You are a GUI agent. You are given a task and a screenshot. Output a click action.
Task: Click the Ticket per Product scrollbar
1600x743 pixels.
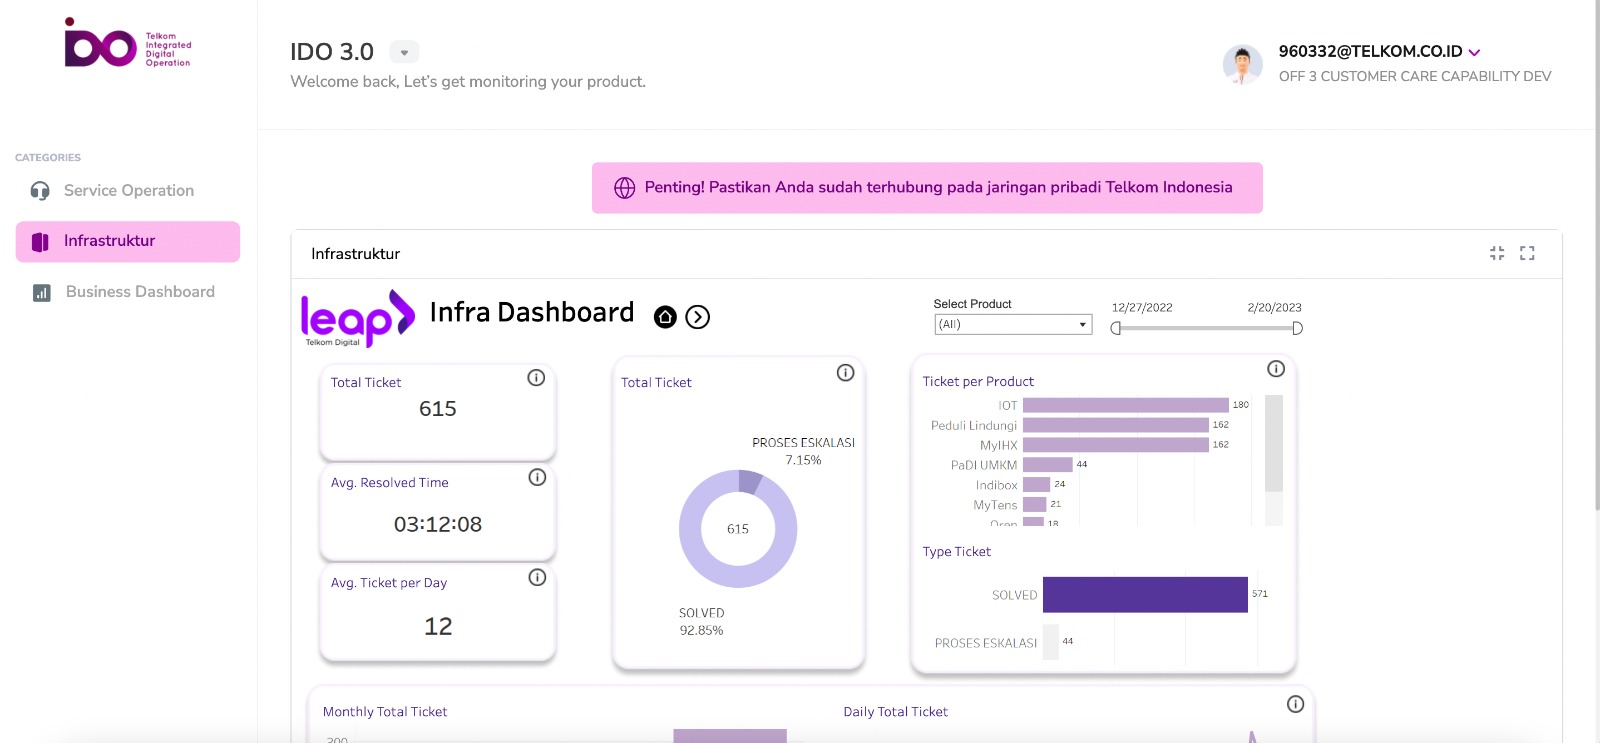tap(1273, 444)
